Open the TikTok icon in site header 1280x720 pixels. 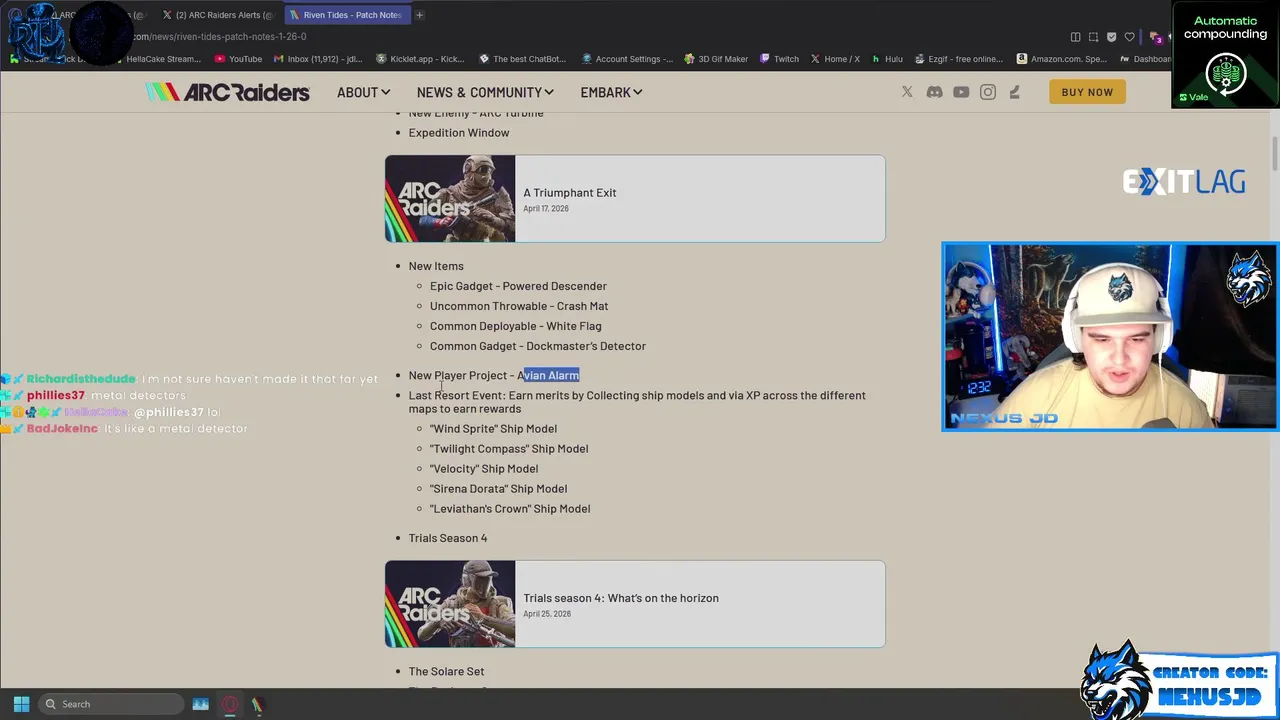click(1014, 92)
